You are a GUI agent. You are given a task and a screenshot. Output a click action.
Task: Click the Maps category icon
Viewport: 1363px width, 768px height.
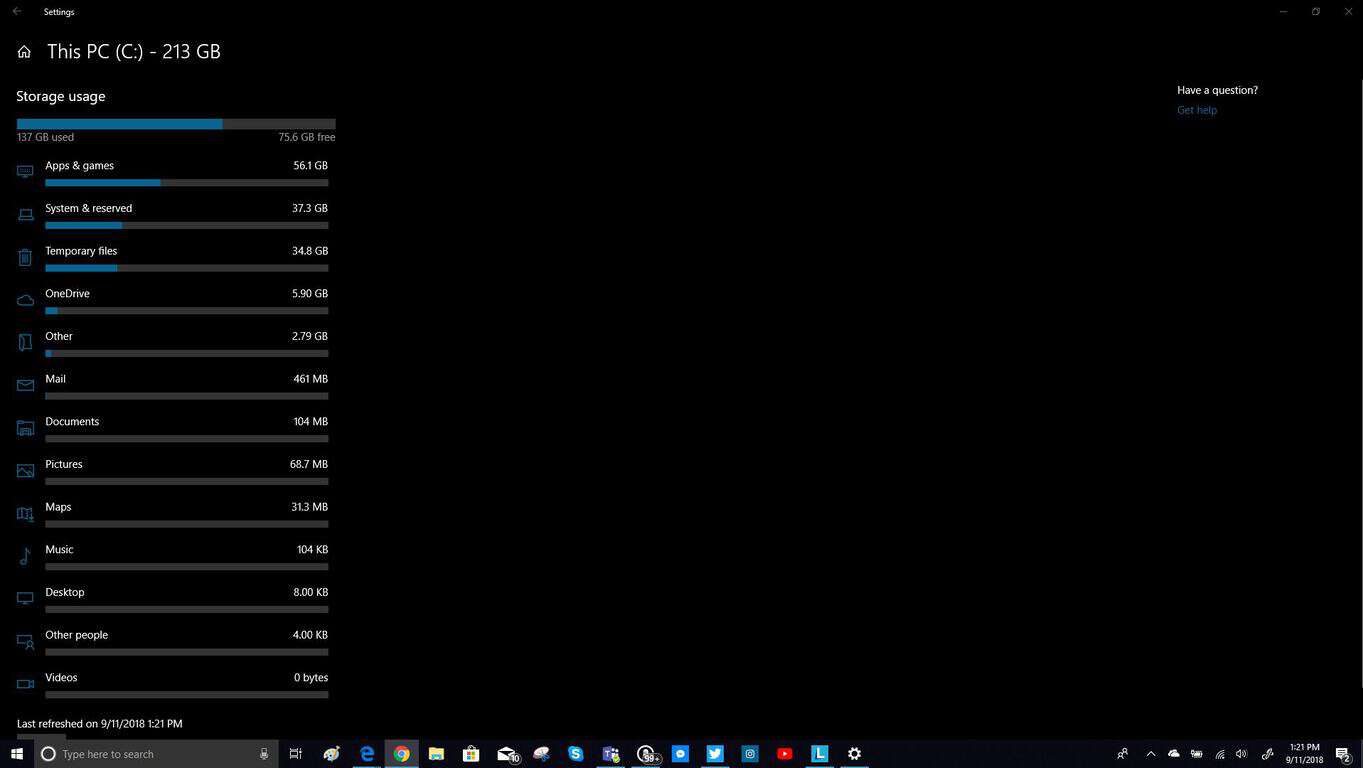25,514
